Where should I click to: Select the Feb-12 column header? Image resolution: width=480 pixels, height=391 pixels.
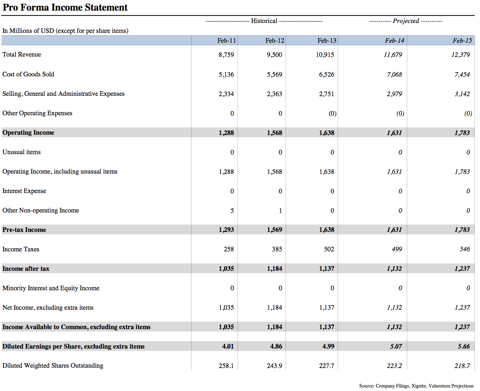pyautogui.click(x=275, y=41)
